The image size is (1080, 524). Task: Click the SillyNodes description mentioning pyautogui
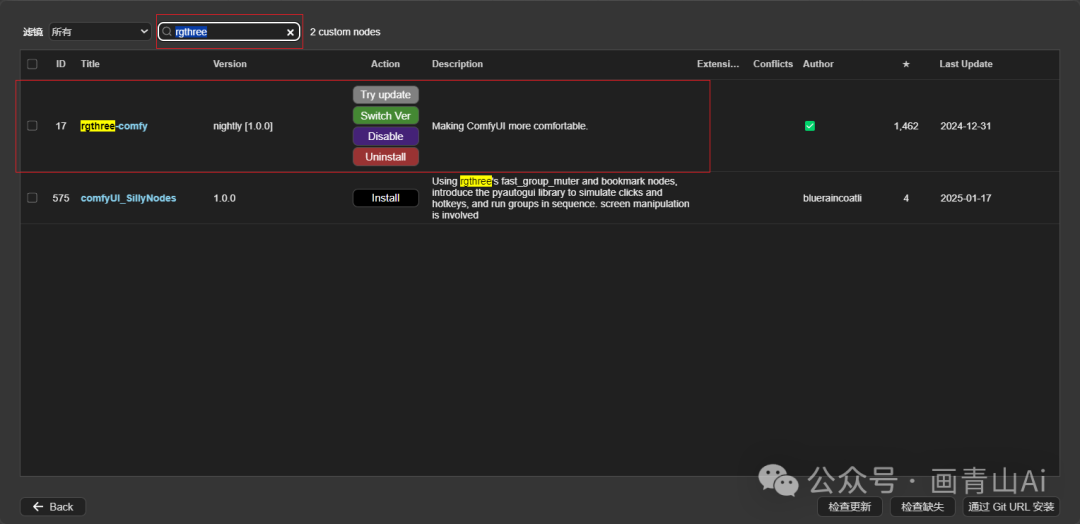(x=561, y=198)
